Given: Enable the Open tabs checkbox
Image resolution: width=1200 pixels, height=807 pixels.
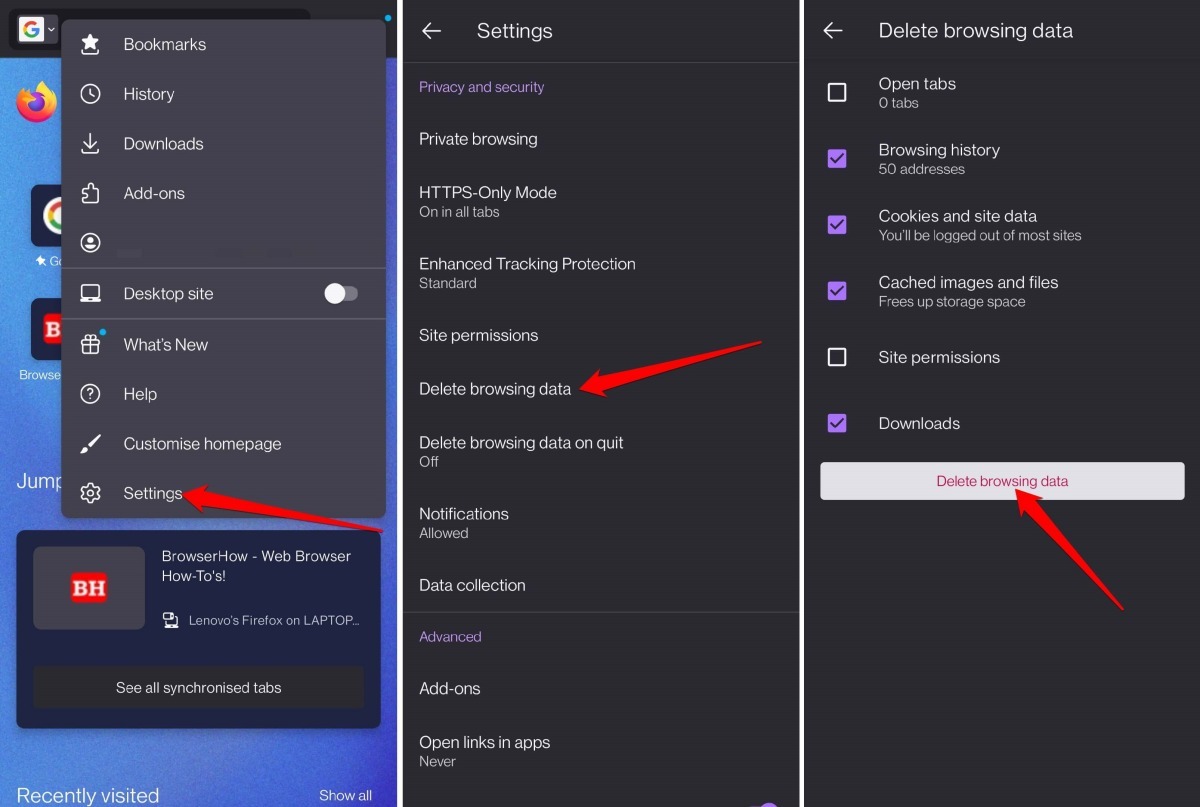Looking at the screenshot, I should coord(836,92).
